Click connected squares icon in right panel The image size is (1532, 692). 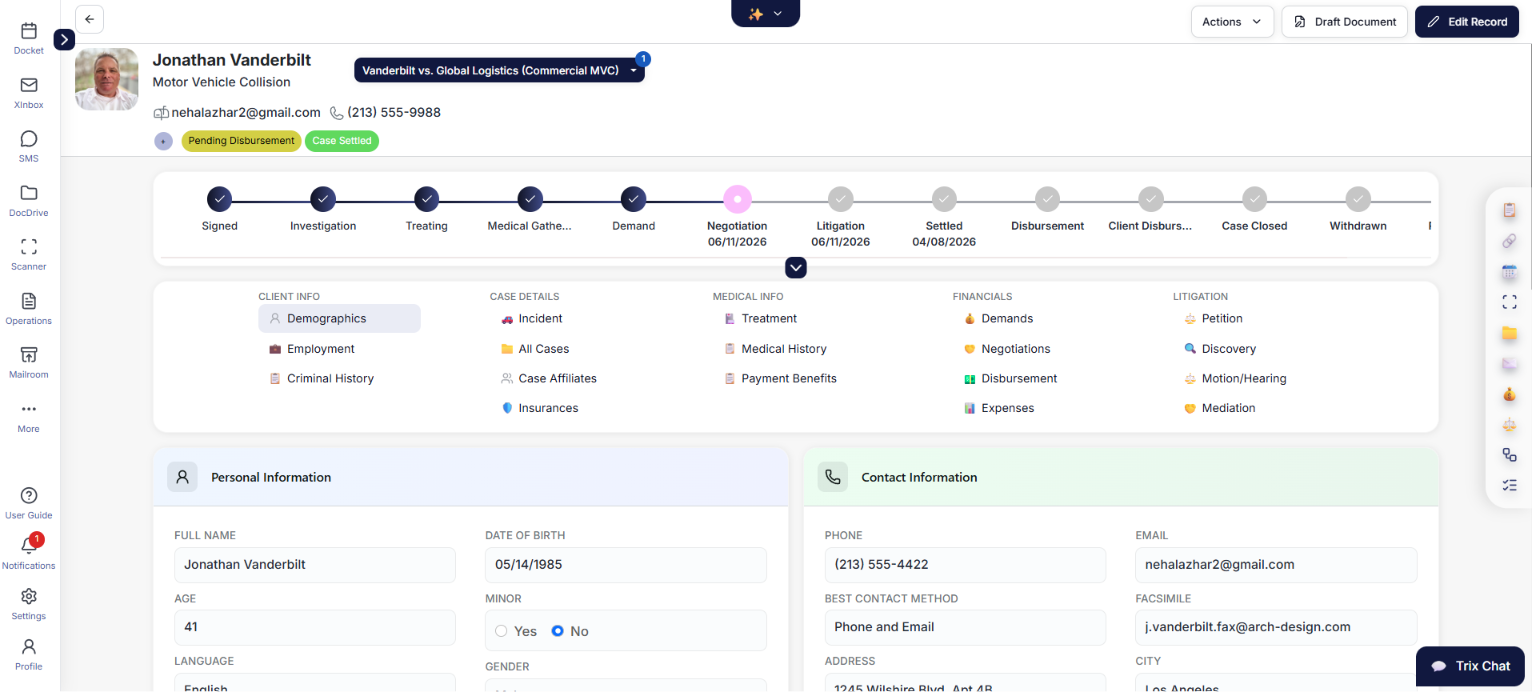pyautogui.click(x=1509, y=455)
